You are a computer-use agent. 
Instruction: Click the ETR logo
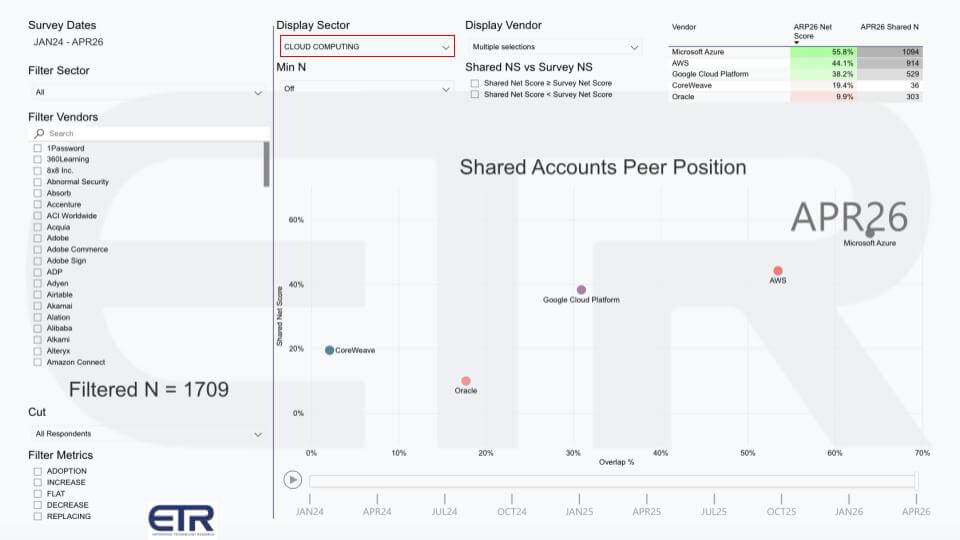click(x=181, y=520)
